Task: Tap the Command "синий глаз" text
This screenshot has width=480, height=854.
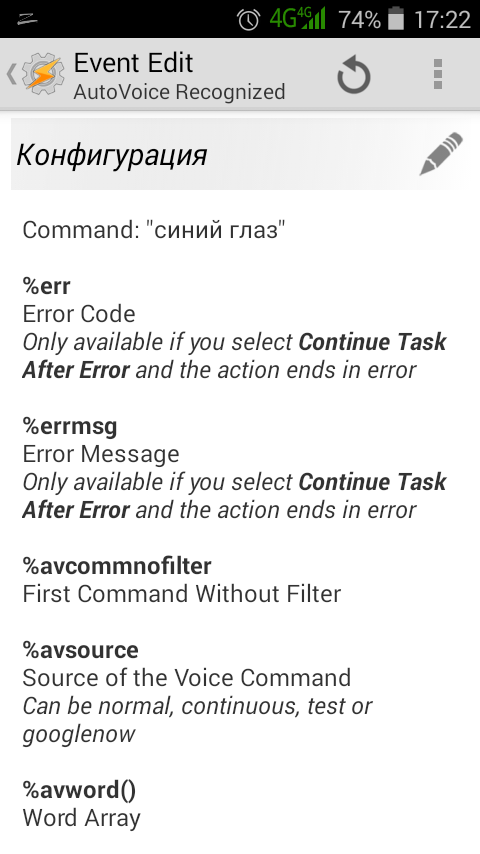Action: point(154,230)
